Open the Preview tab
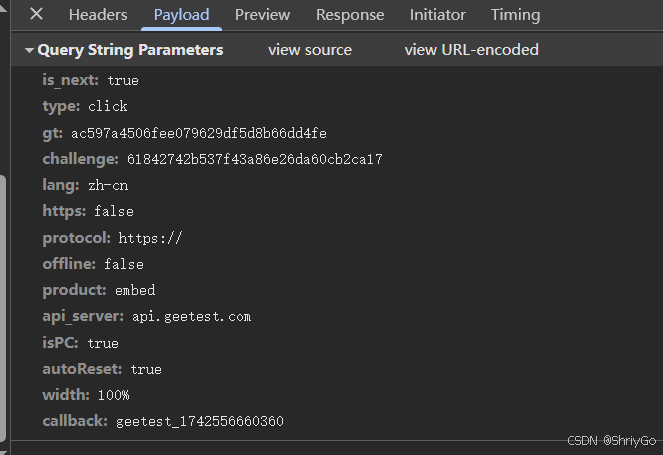 coord(262,15)
